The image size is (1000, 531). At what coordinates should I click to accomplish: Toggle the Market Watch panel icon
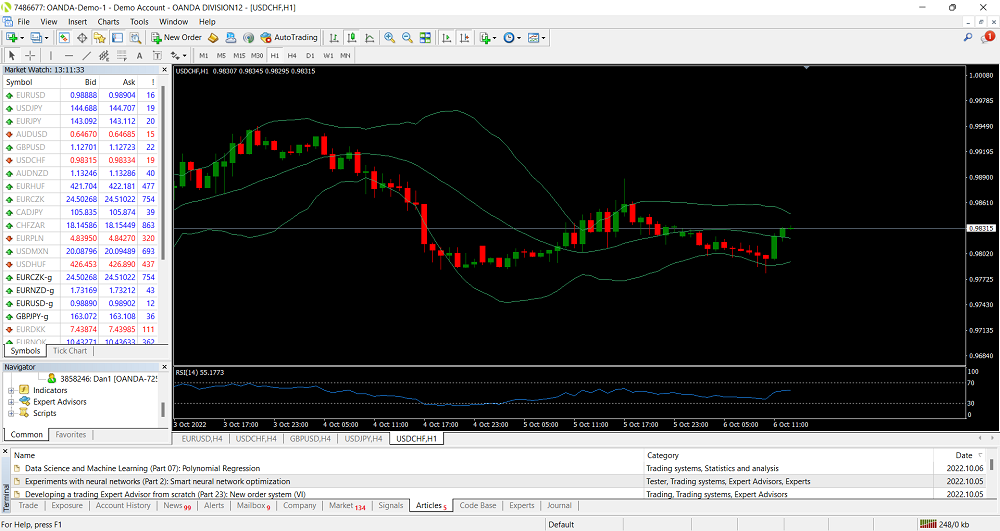click(x=64, y=38)
